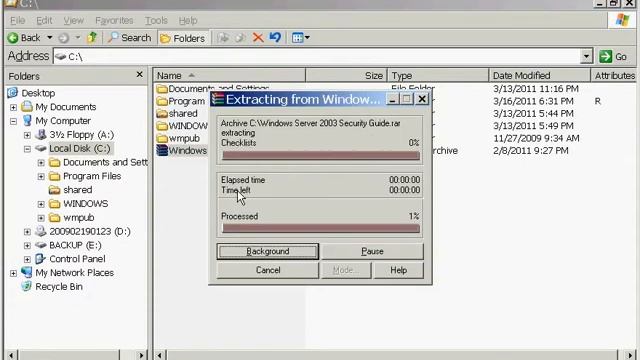The height and width of the screenshot is (360, 640).
Task: Expand My Documents tree node
Action: [x=13, y=107]
